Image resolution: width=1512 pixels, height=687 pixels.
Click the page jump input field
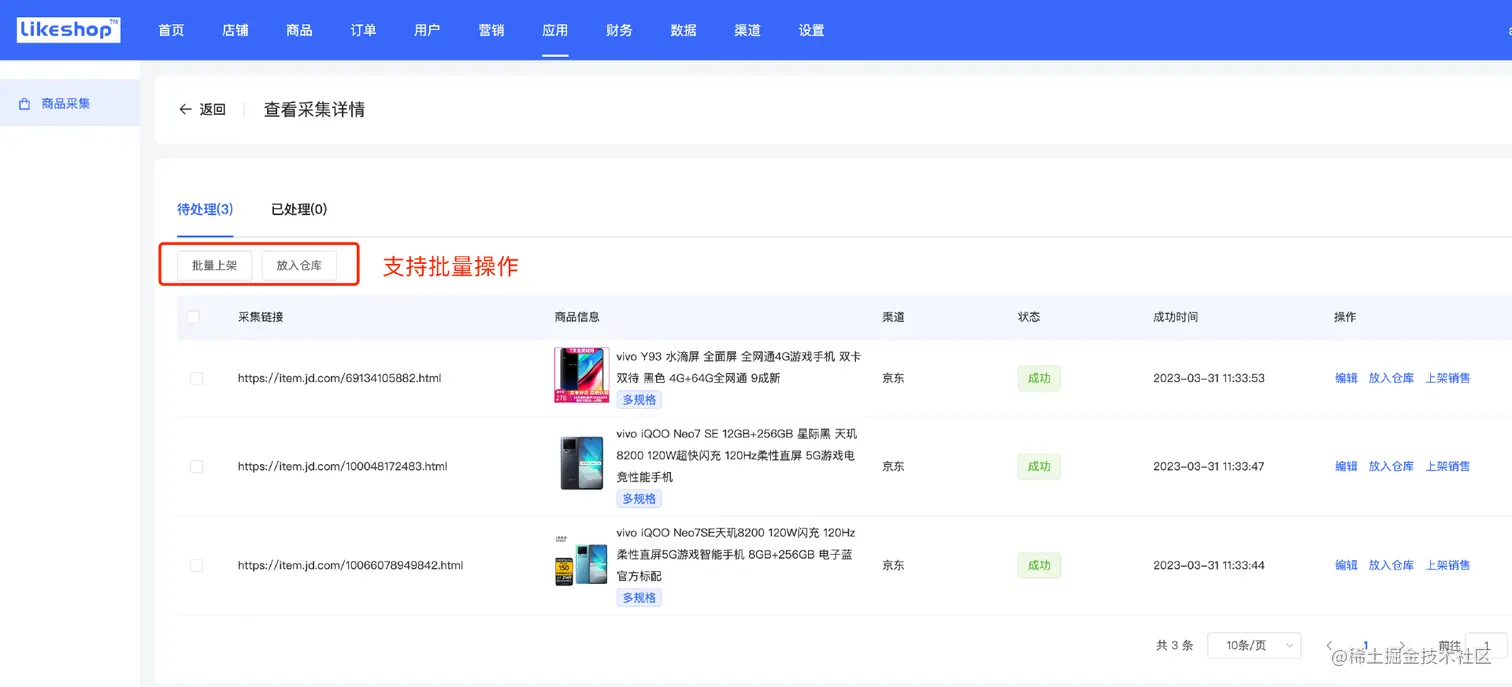pos(1486,646)
